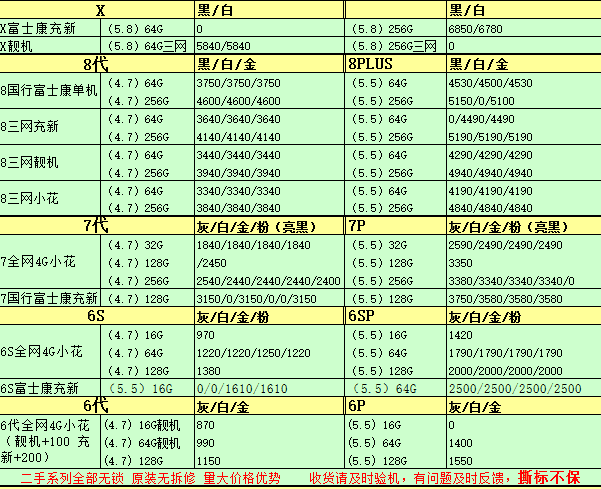Select the 6S富士康充新 label cell

point(50,388)
